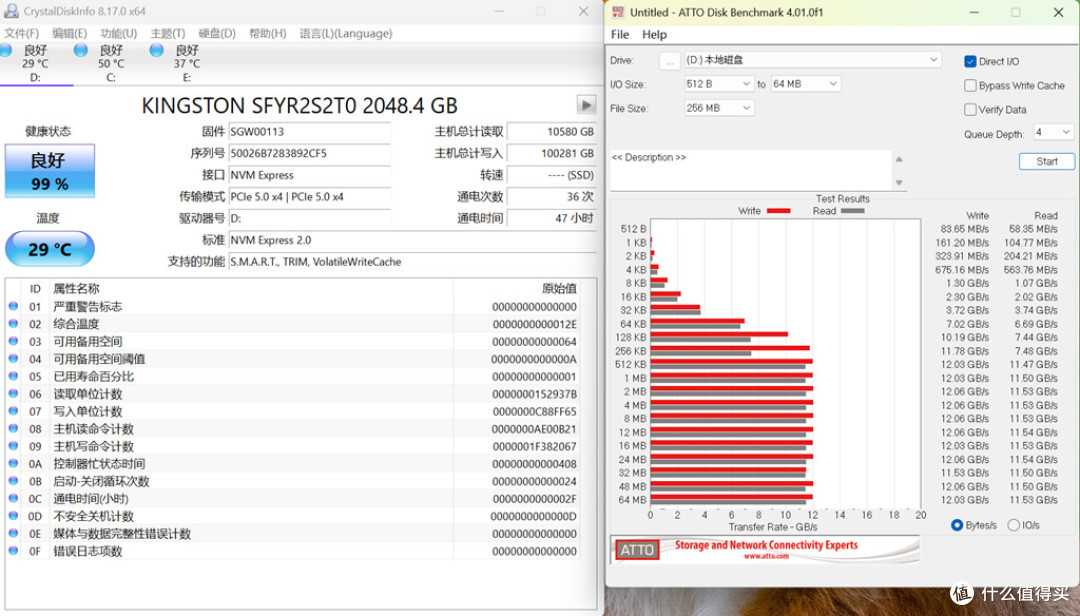Click the status dot of attribute 0D
Screen dimensions: 1080x616
click(13, 515)
